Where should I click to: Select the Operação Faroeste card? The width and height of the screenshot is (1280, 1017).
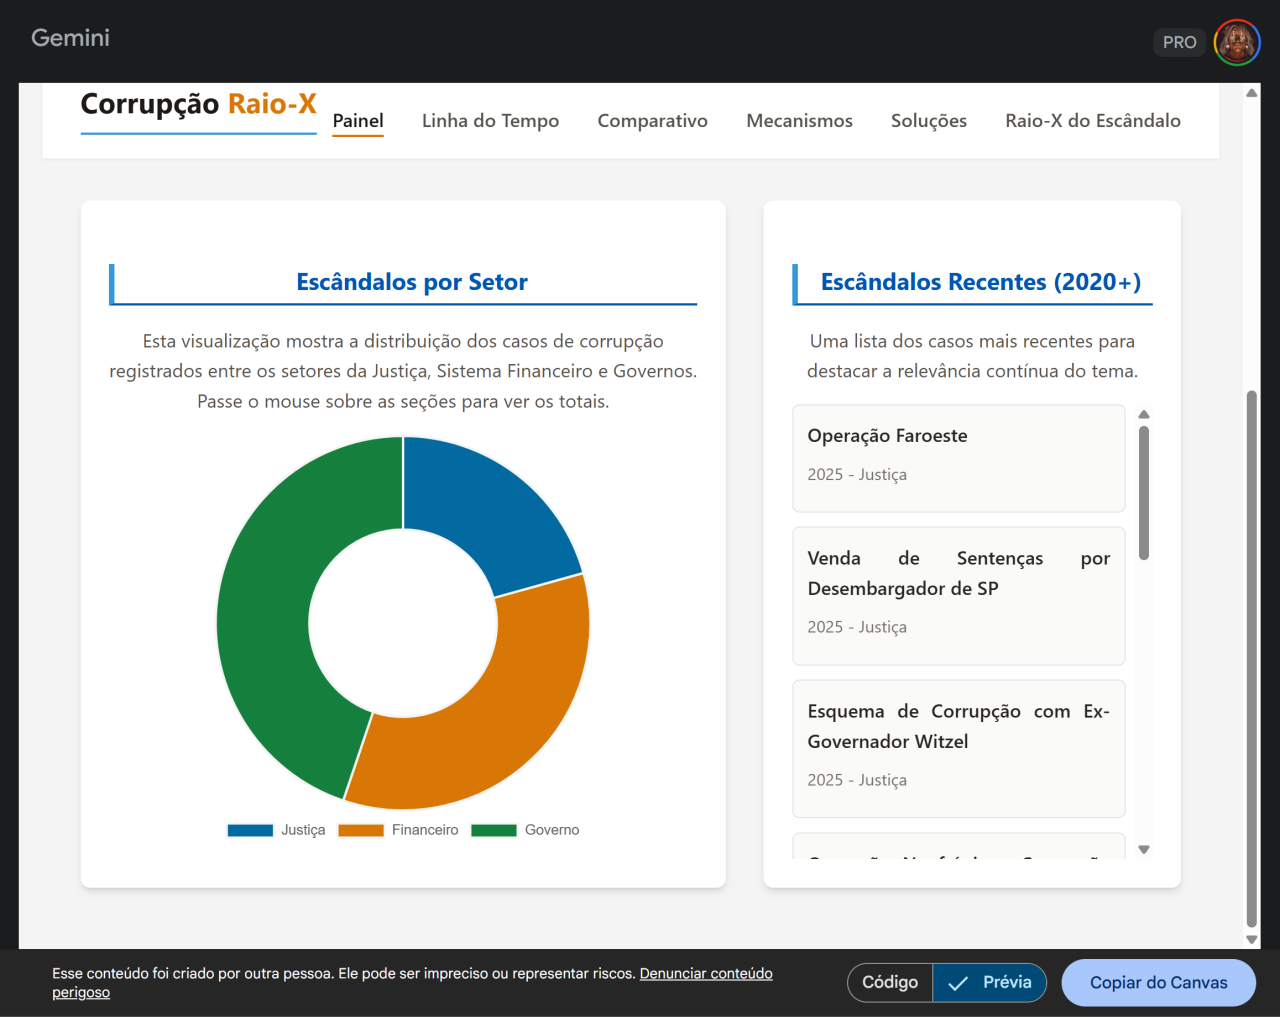958,458
